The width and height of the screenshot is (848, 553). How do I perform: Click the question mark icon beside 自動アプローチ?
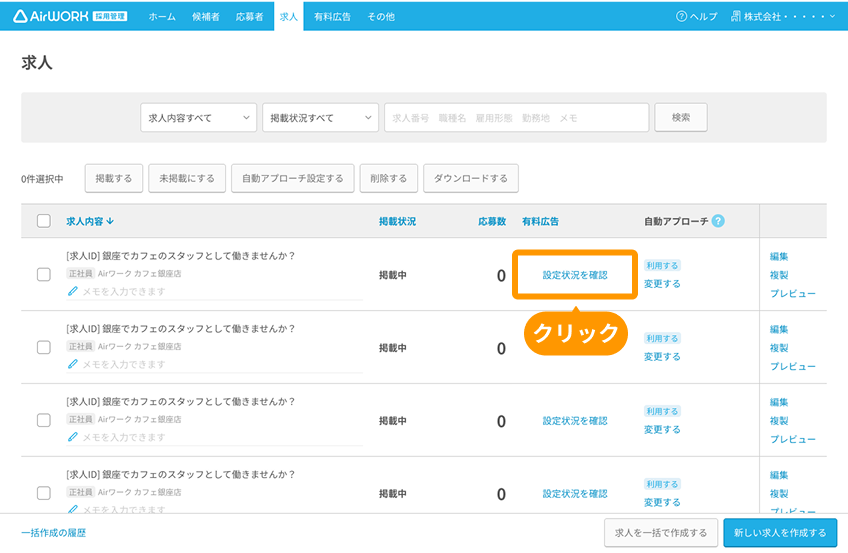[718, 221]
